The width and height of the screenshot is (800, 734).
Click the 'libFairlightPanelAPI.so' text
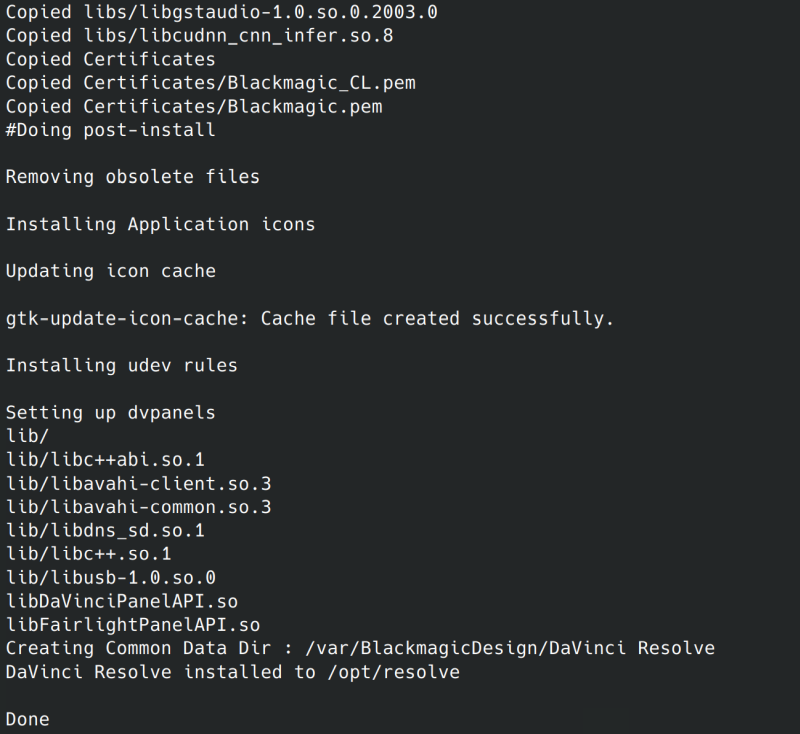(133, 625)
